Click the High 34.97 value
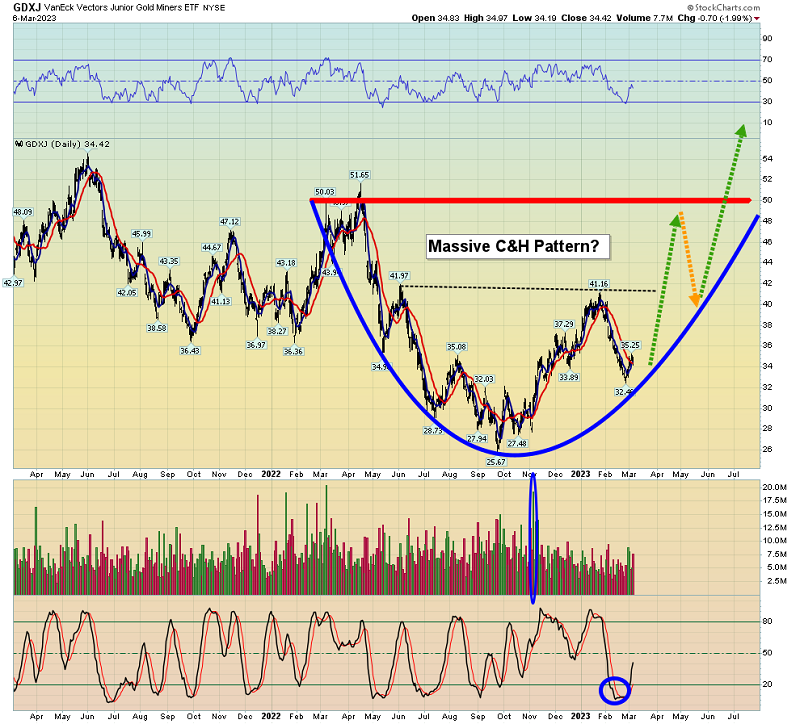Image resolution: width=800 pixels, height=724 pixels. [486, 18]
